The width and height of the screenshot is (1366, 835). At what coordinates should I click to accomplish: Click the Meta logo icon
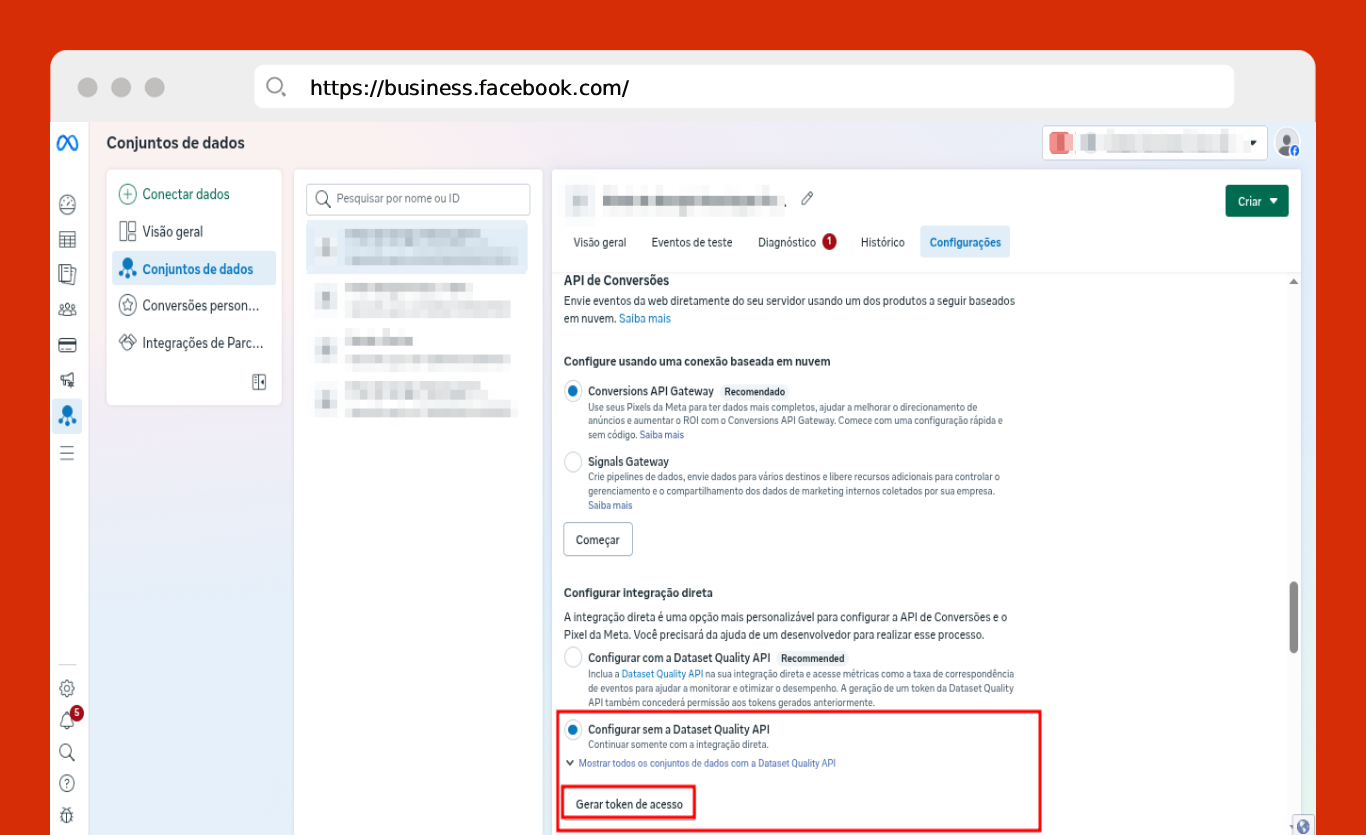point(67,143)
